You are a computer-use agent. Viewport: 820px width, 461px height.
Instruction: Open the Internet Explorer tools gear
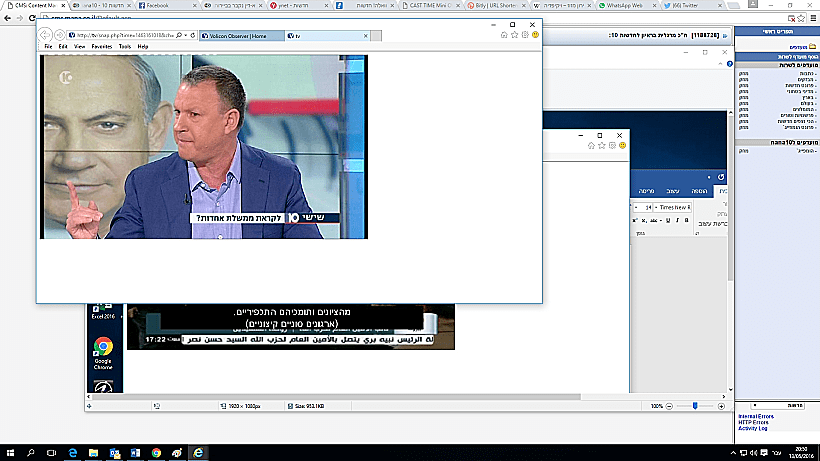526,35
